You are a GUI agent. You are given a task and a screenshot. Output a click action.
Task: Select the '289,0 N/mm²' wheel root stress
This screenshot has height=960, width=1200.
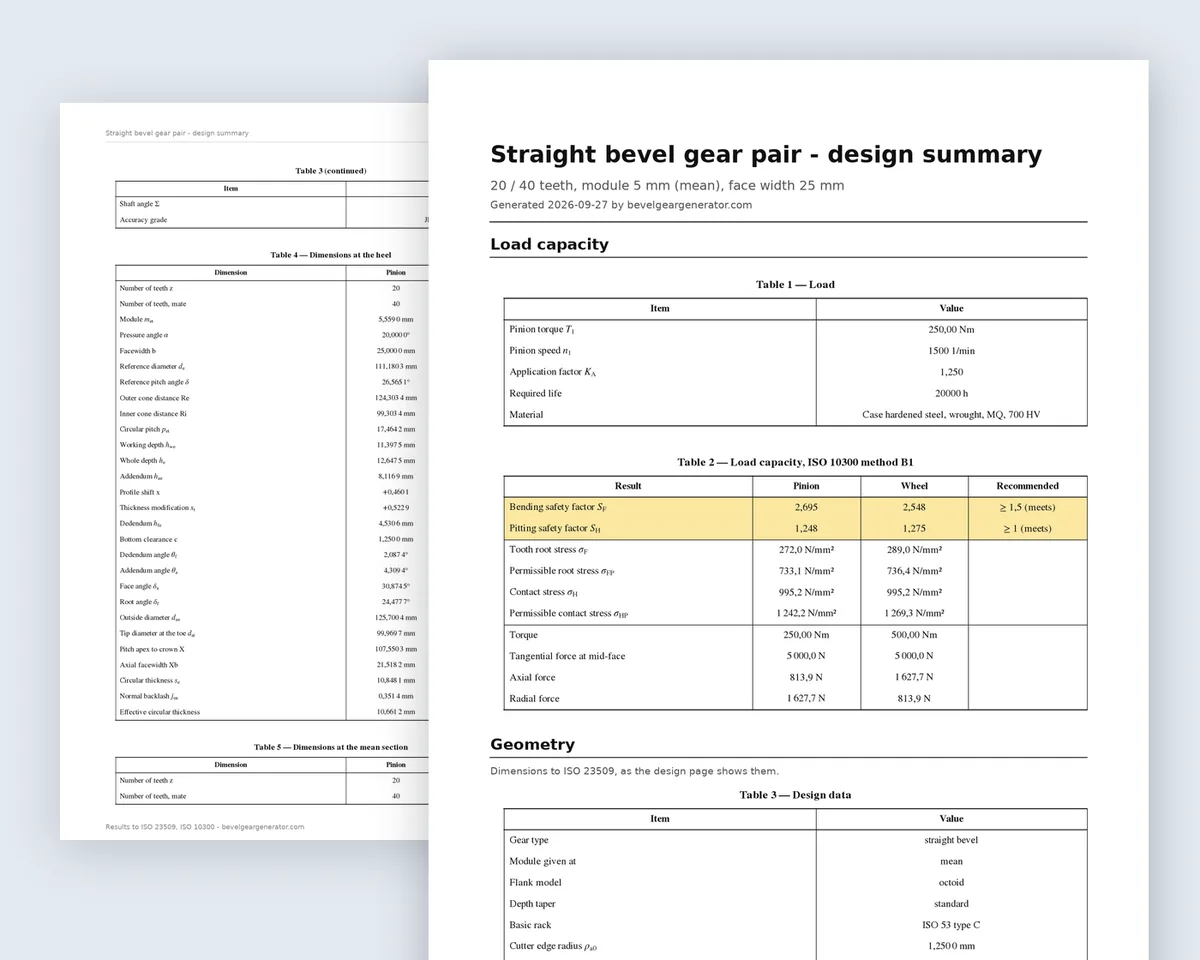[914, 549]
